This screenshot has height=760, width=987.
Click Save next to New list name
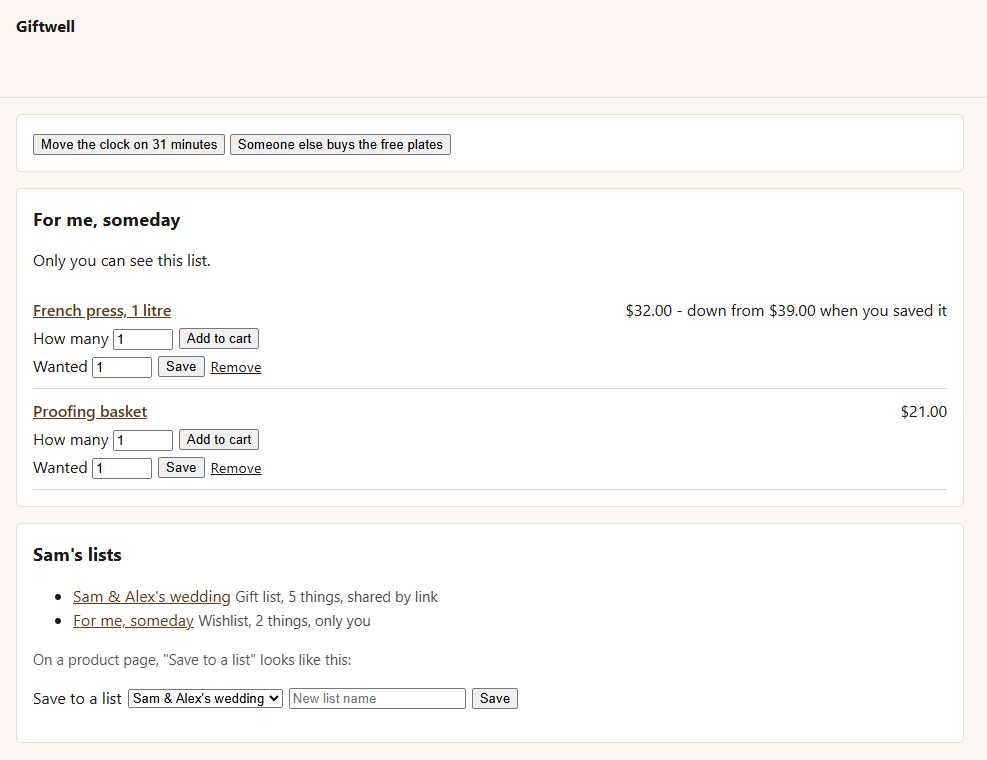495,698
